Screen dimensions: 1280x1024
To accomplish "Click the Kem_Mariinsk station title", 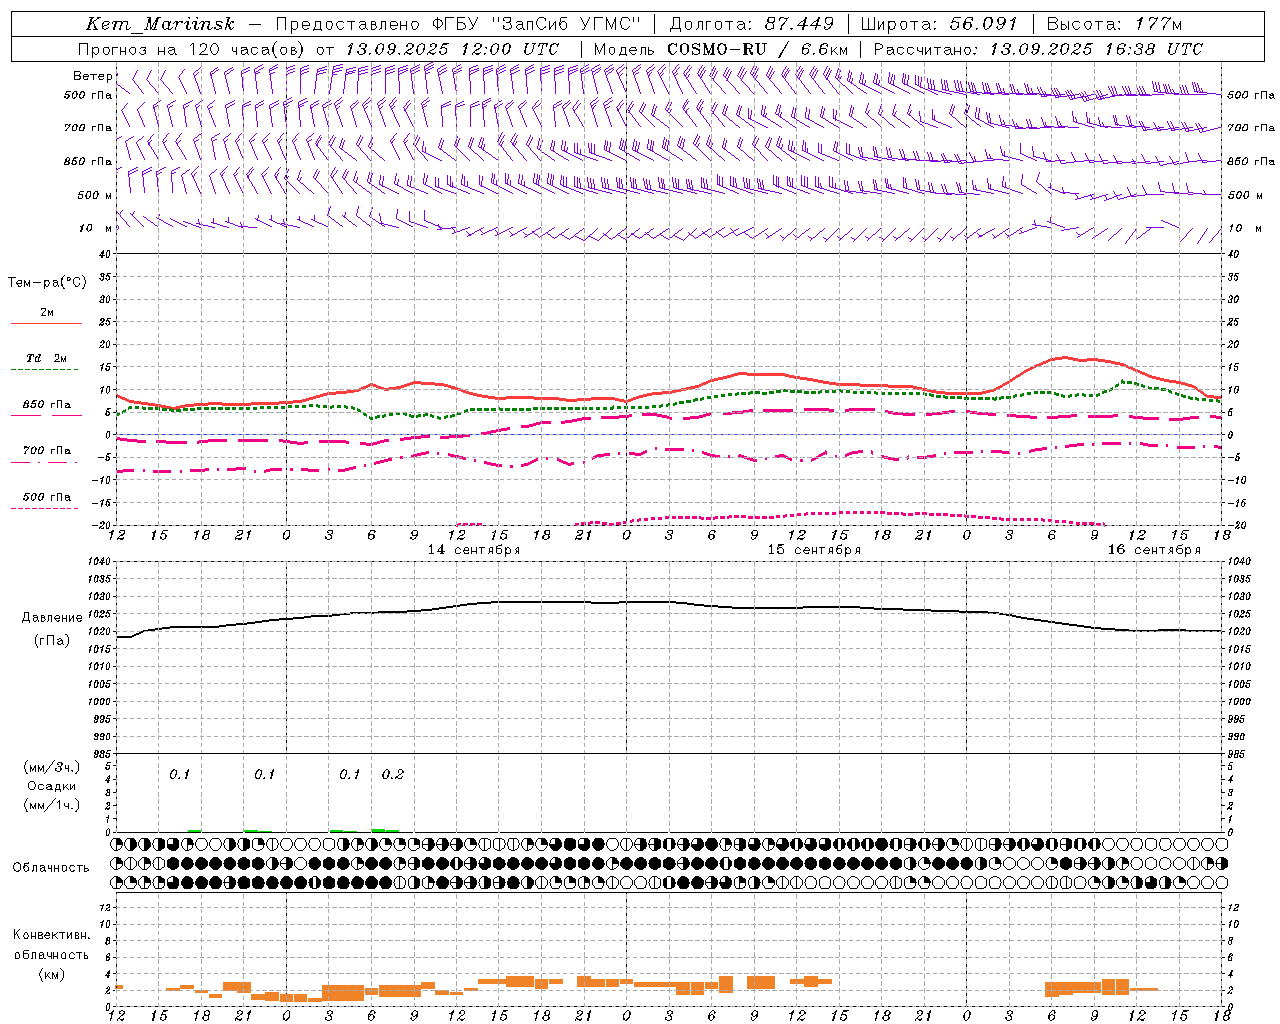I will [160, 24].
